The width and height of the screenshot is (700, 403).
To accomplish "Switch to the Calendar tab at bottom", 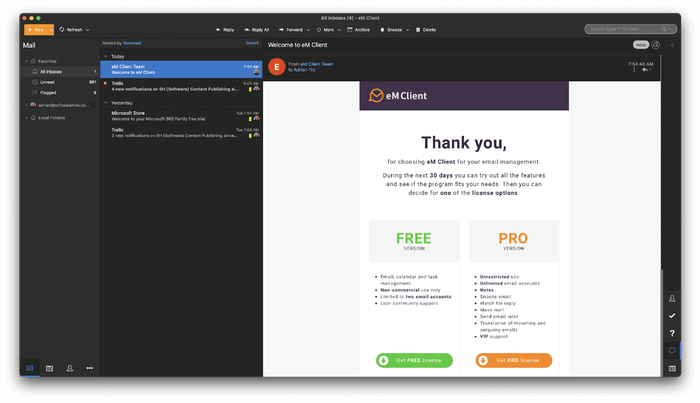I will [x=50, y=368].
